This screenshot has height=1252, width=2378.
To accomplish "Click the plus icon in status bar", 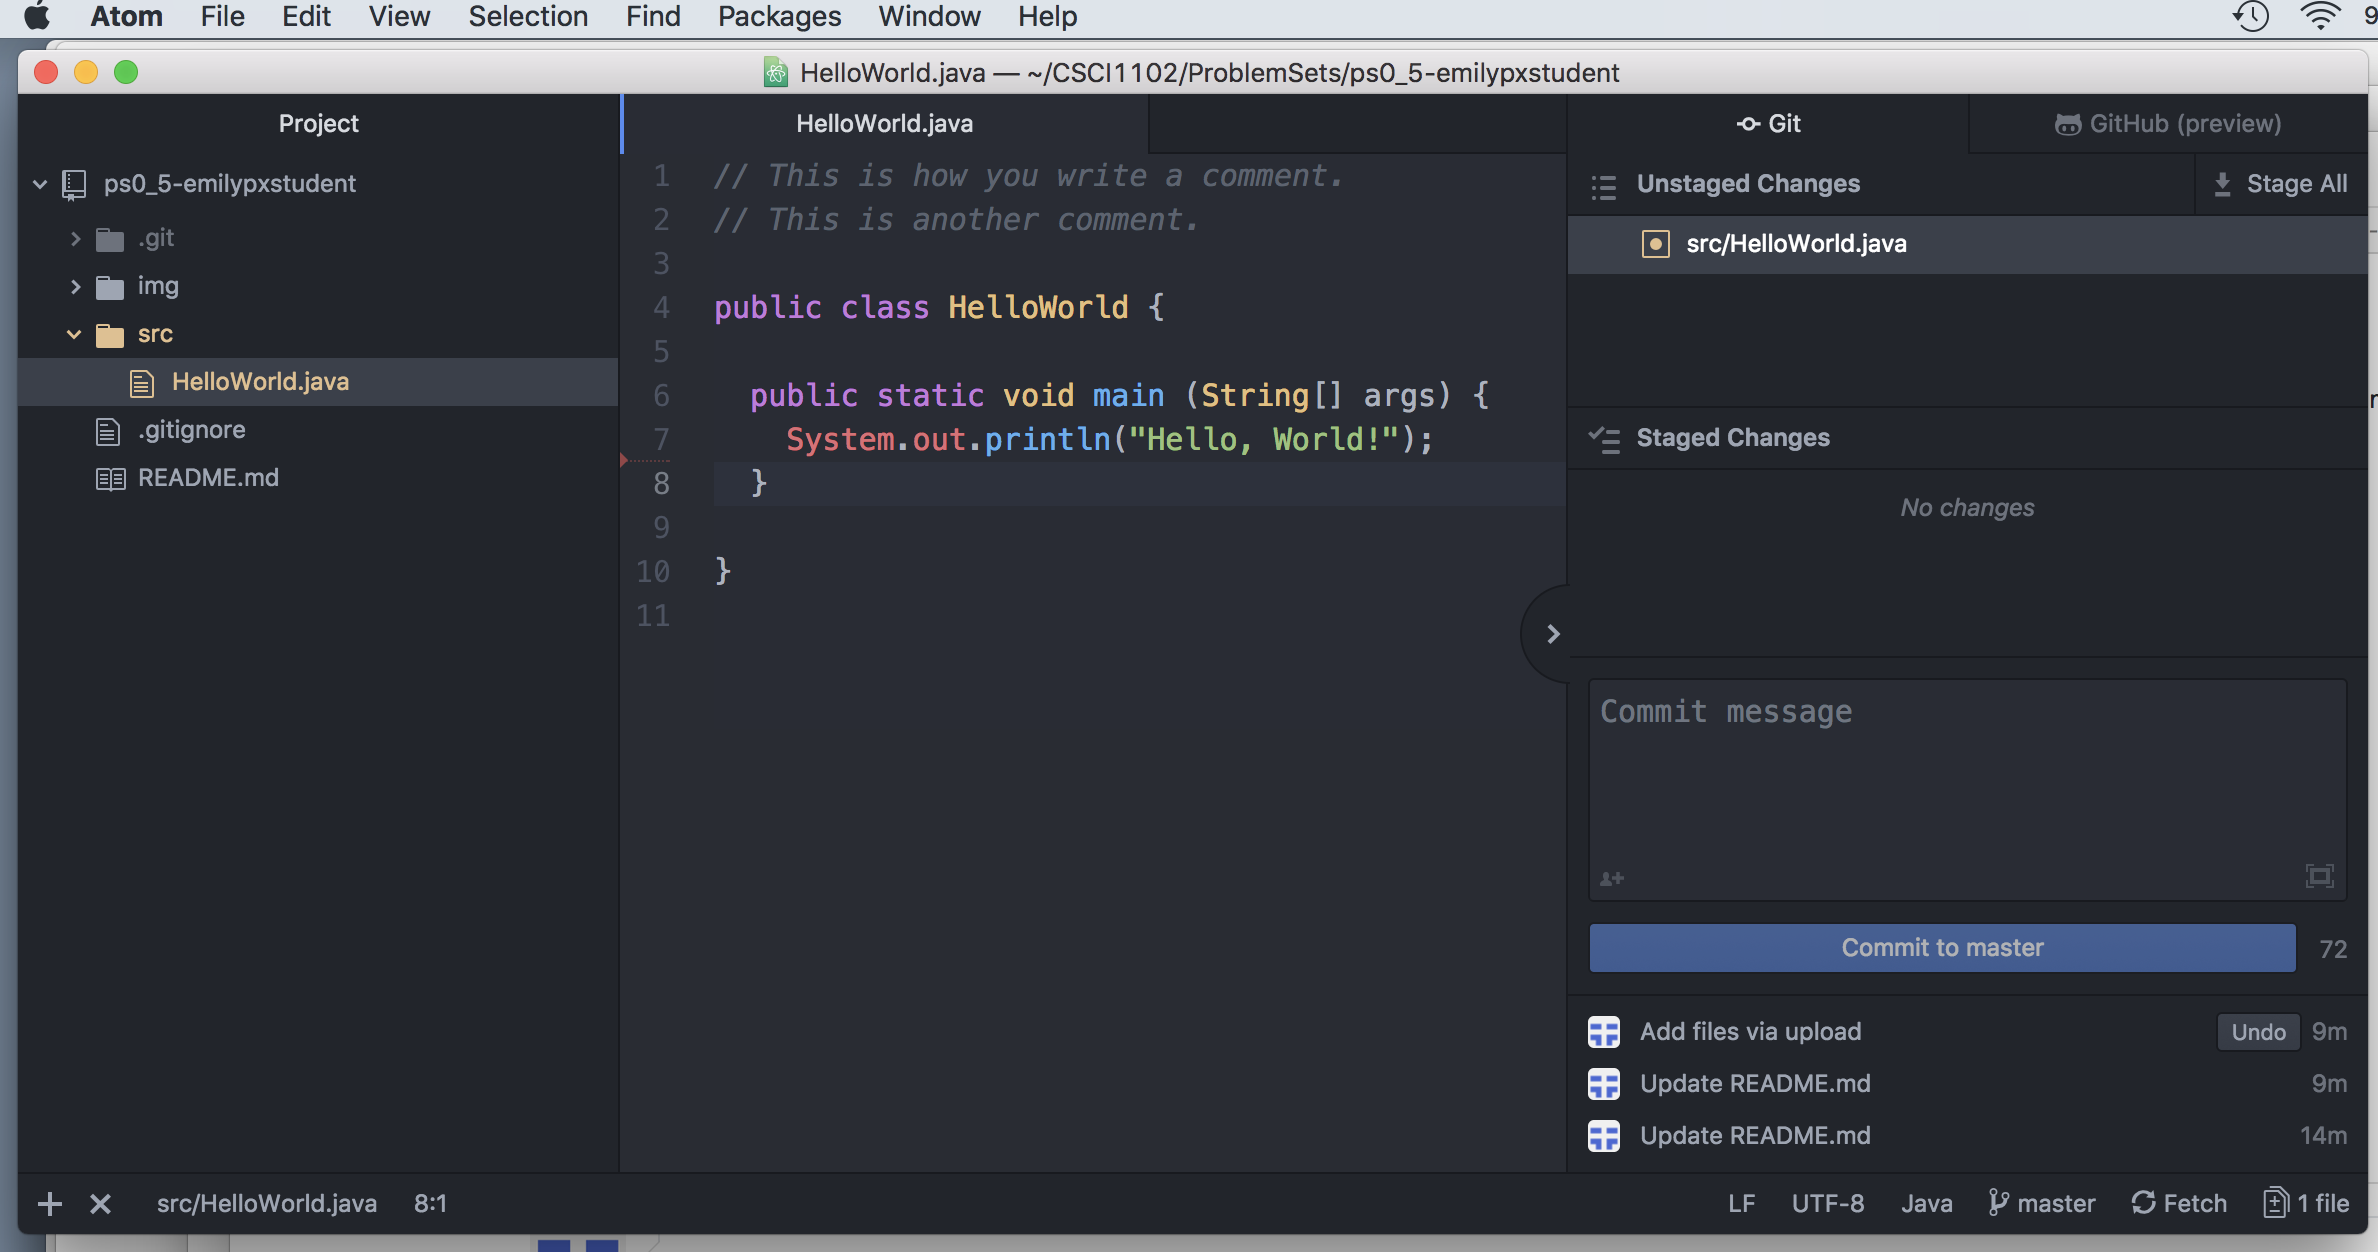I will (49, 1203).
